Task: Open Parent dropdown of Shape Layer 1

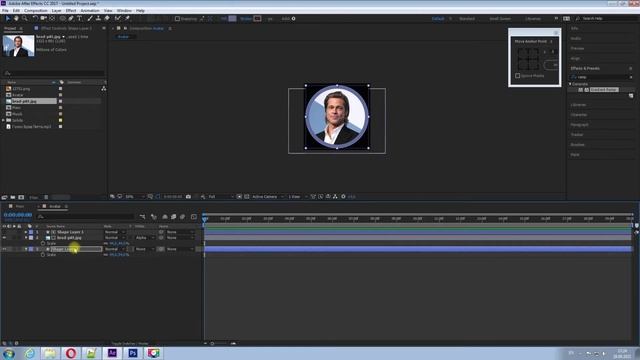Action: click(x=180, y=232)
